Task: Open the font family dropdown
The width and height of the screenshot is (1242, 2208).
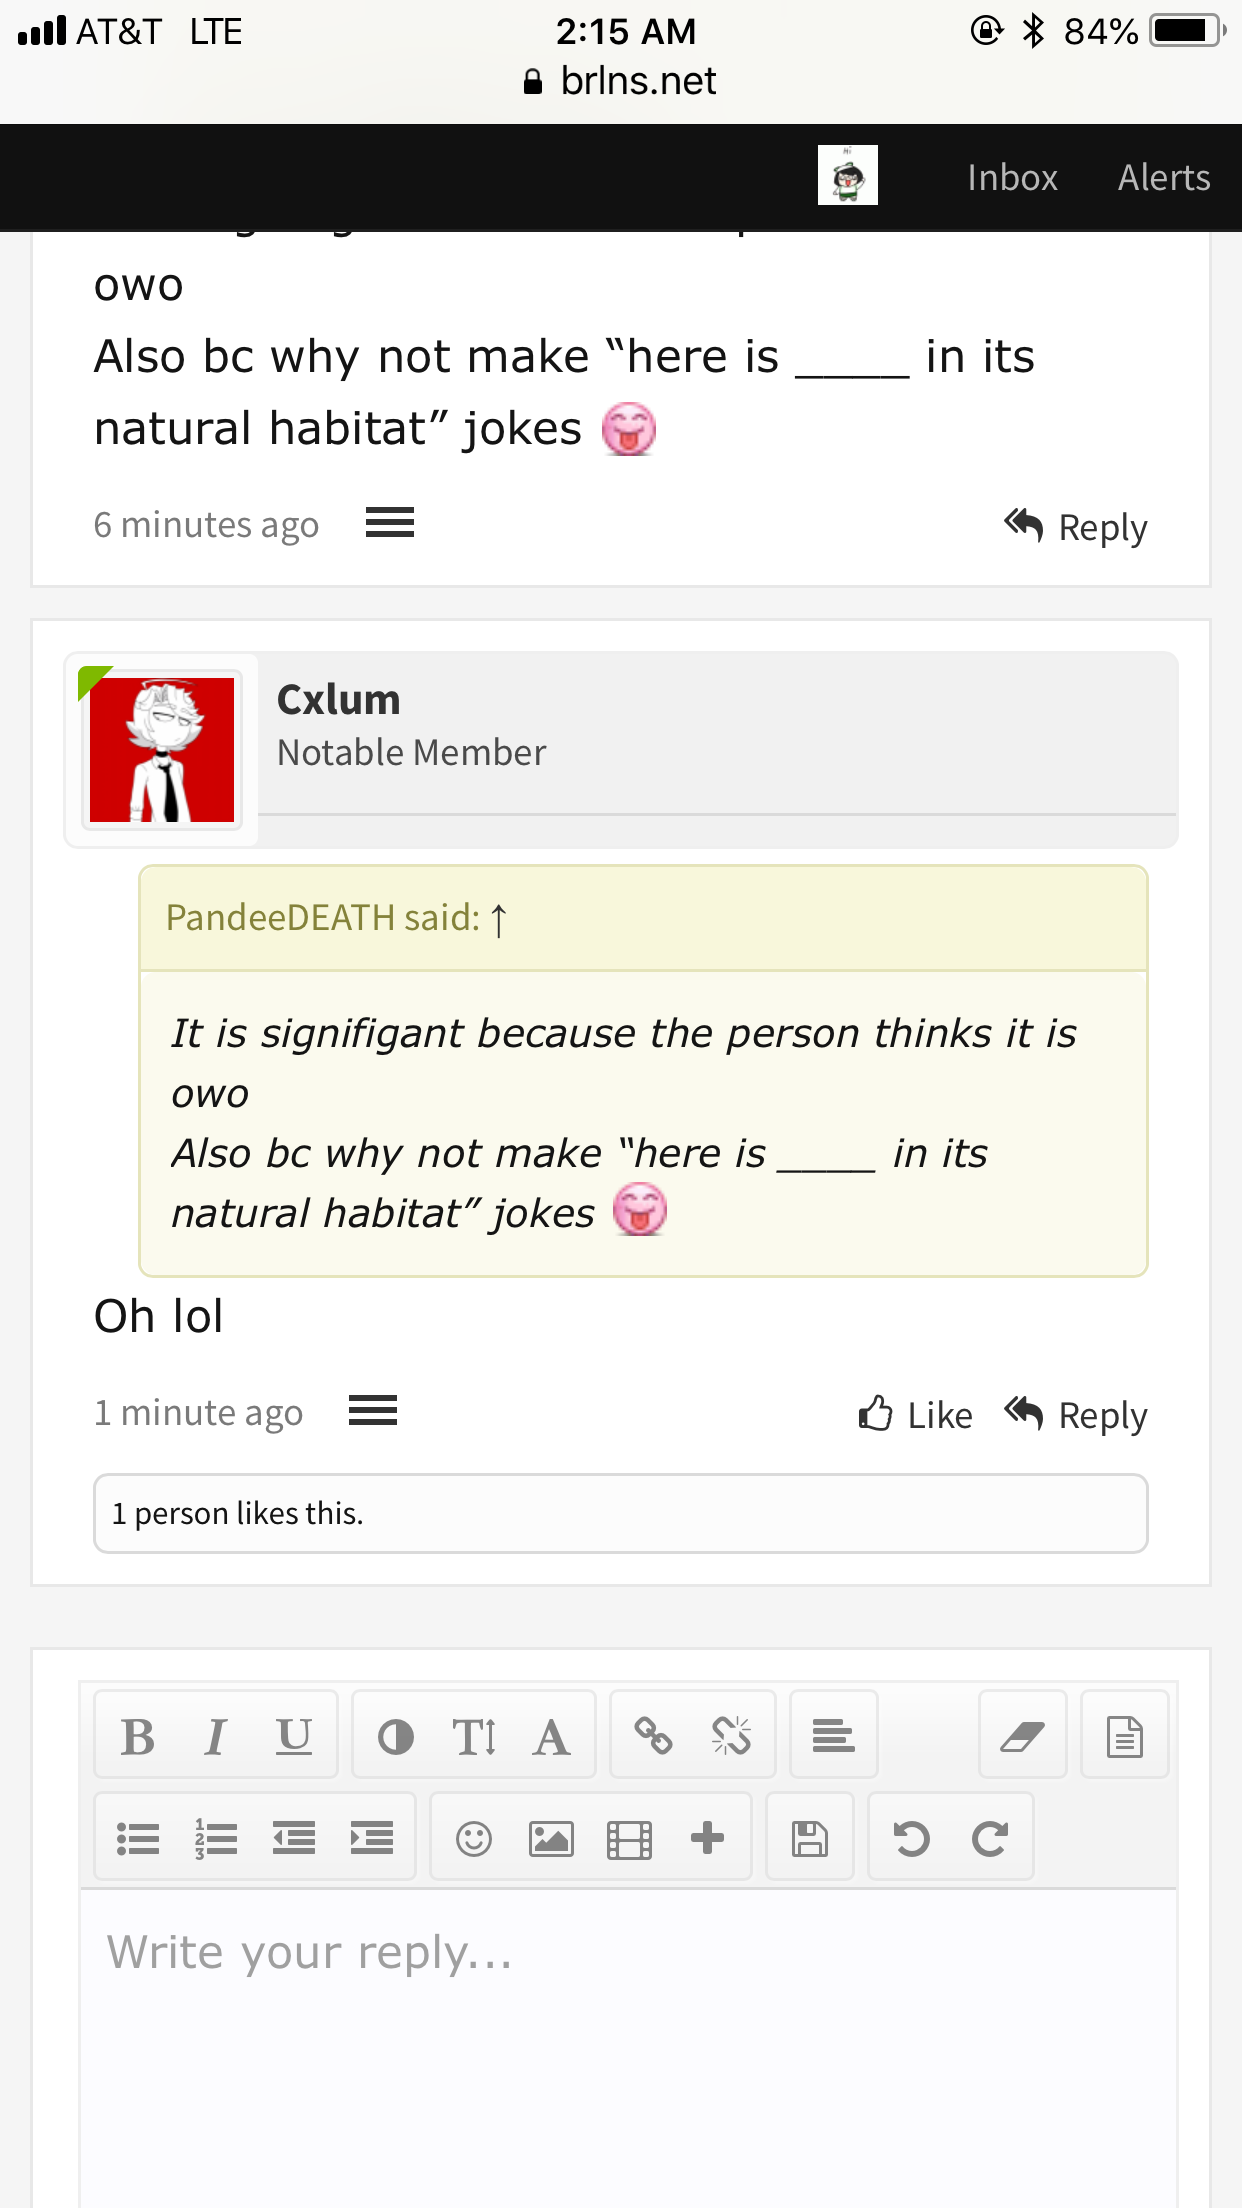Action: tap(551, 1736)
